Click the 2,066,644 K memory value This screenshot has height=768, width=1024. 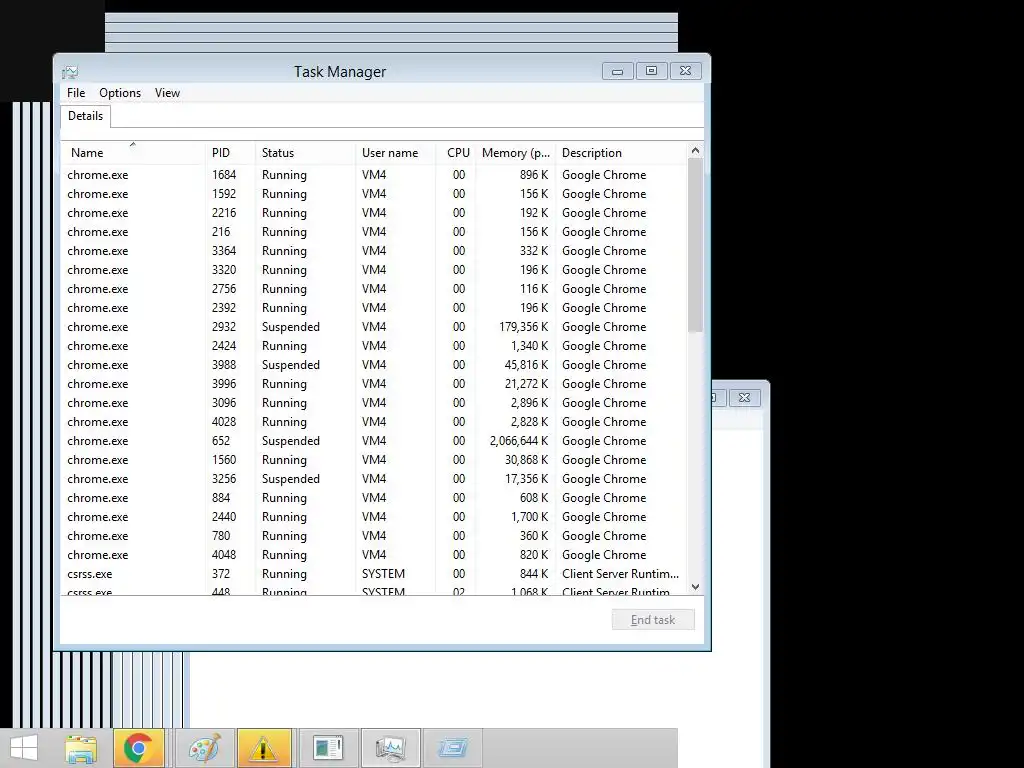click(x=519, y=441)
